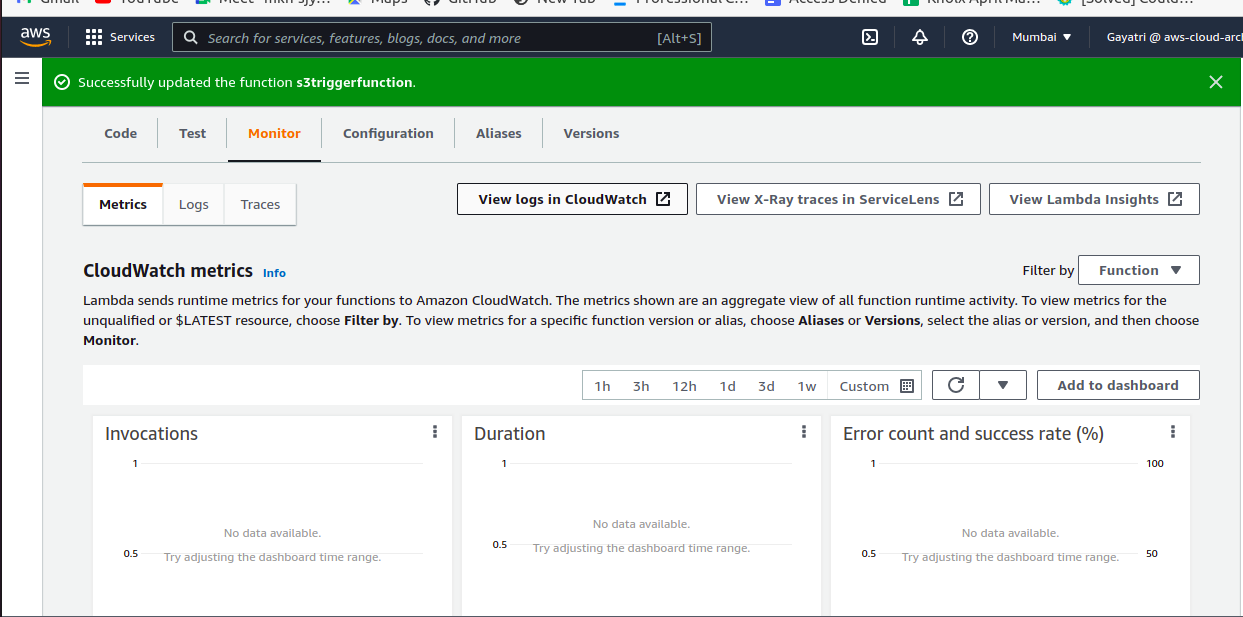The image size is (1243, 617).
Task: Switch to the Traces sub-tab
Action: click(x=260, y=204)
